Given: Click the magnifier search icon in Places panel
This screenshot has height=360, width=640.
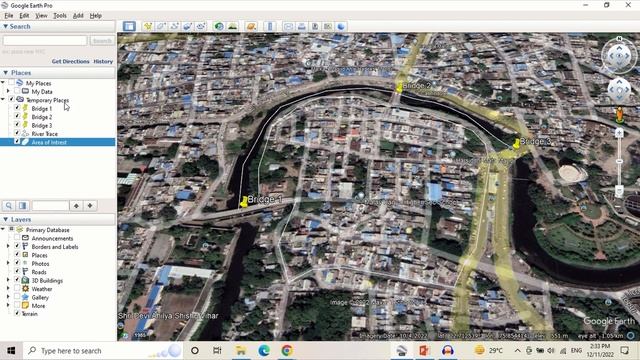Looking at the screenshot, I should tap(9, 206).
